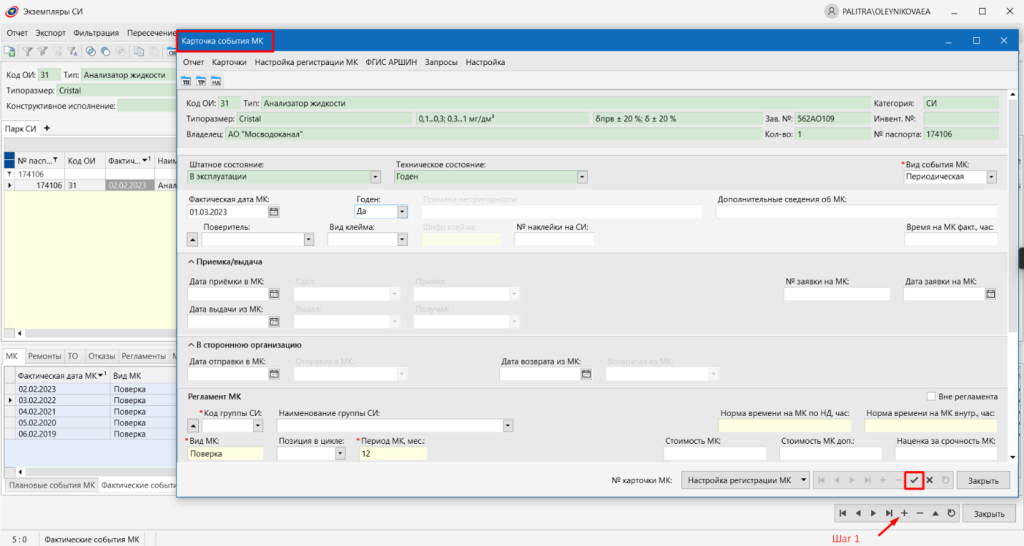Image resolution: width=1024 pixels, height=546 pixels.
Task: Click the second overlapping circles icon
Action: [x=106, y=52]
